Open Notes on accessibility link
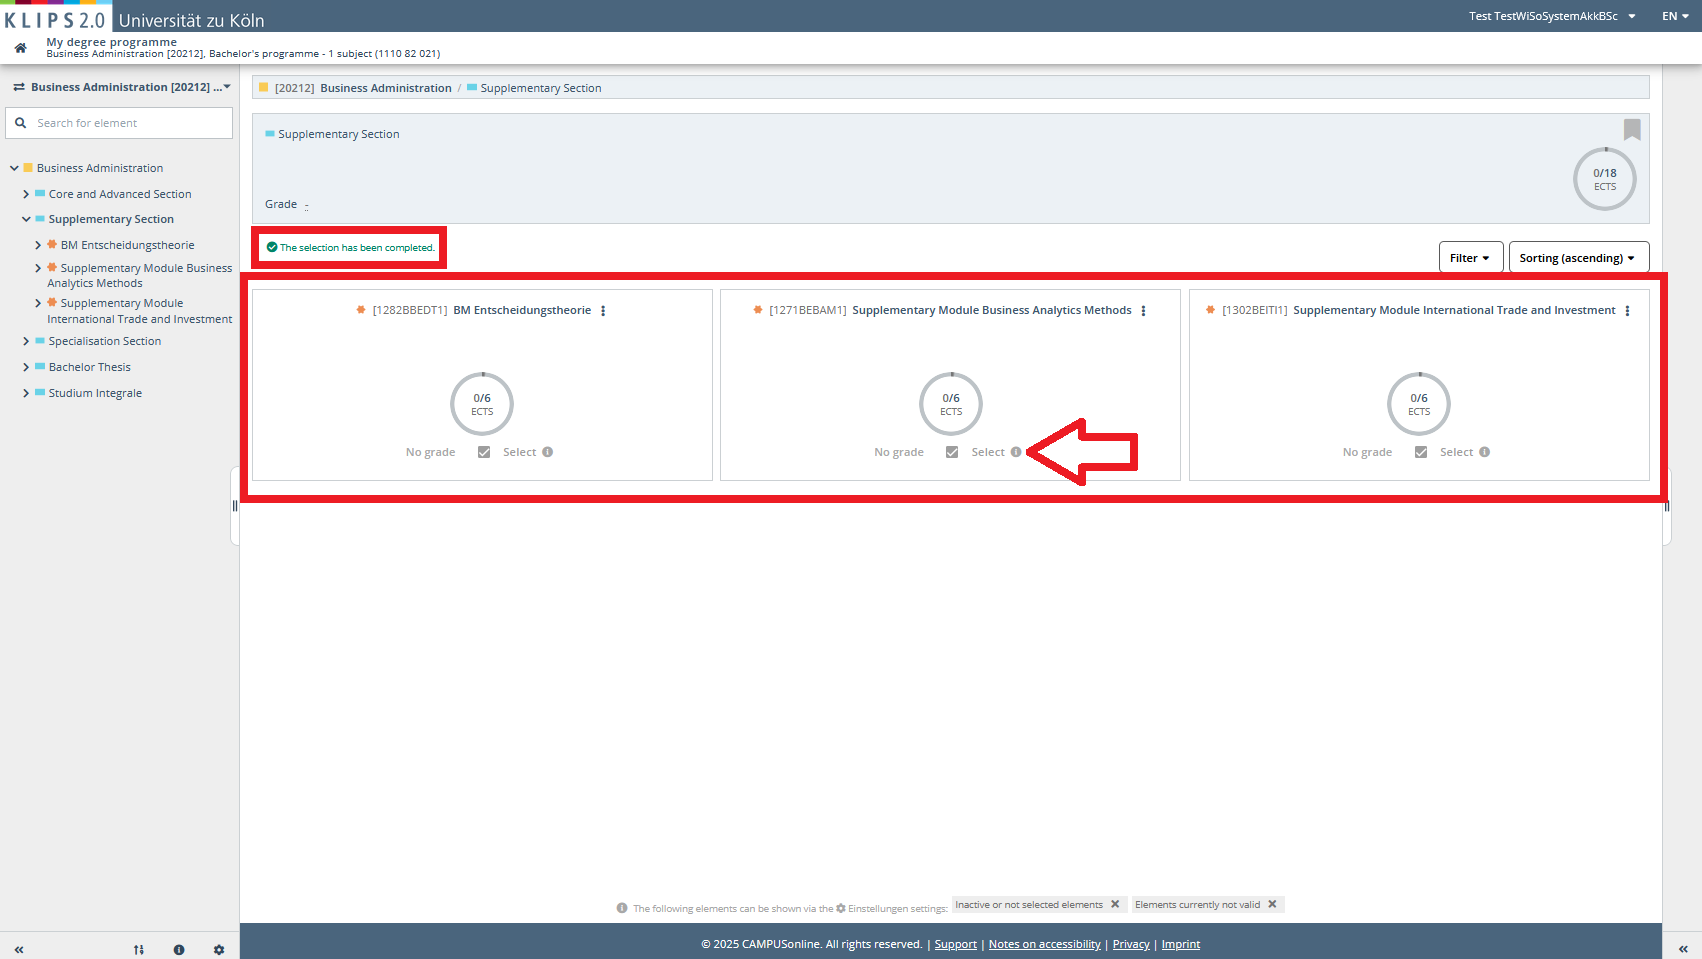The width and height of the screenshot is (1702, 959). coord(1045,944)
